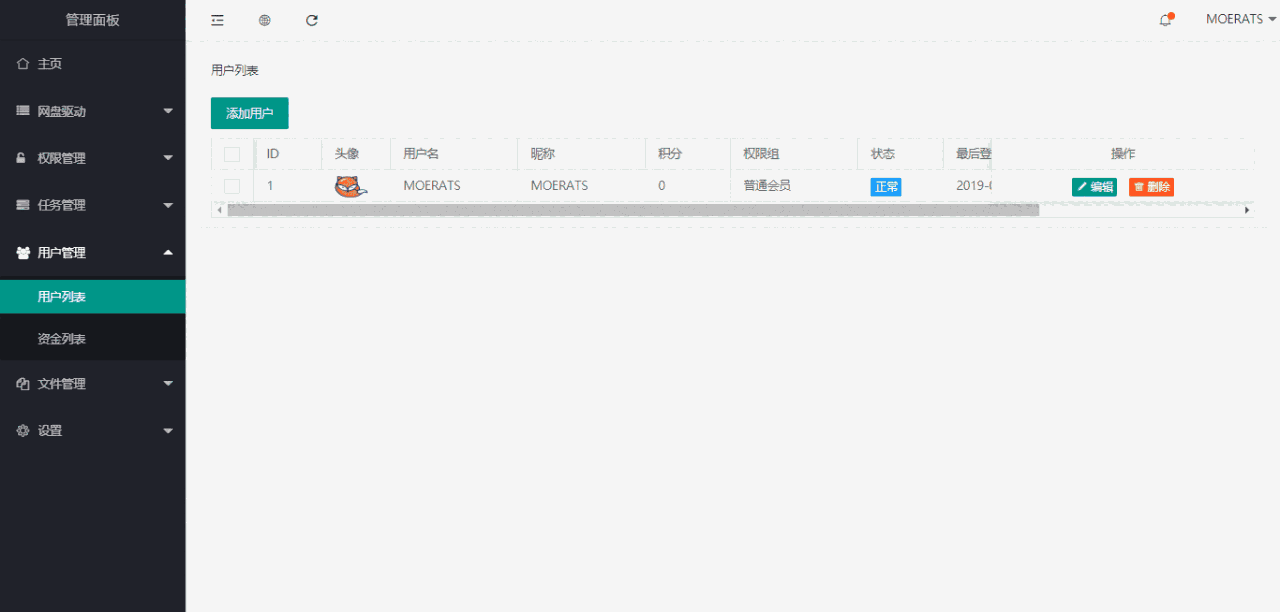Click the 权限组 column header
This screenshot has width=1280, height=612.
794,154
